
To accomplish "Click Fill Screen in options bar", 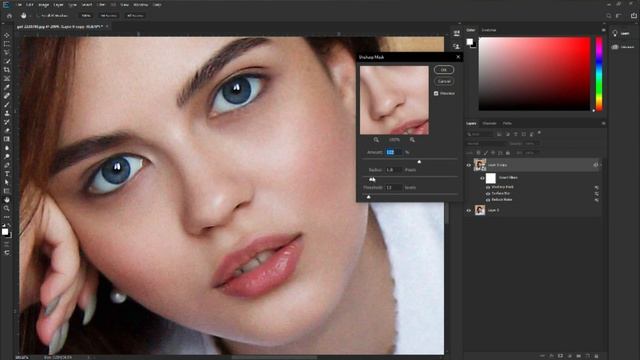I will pos(135,16).
